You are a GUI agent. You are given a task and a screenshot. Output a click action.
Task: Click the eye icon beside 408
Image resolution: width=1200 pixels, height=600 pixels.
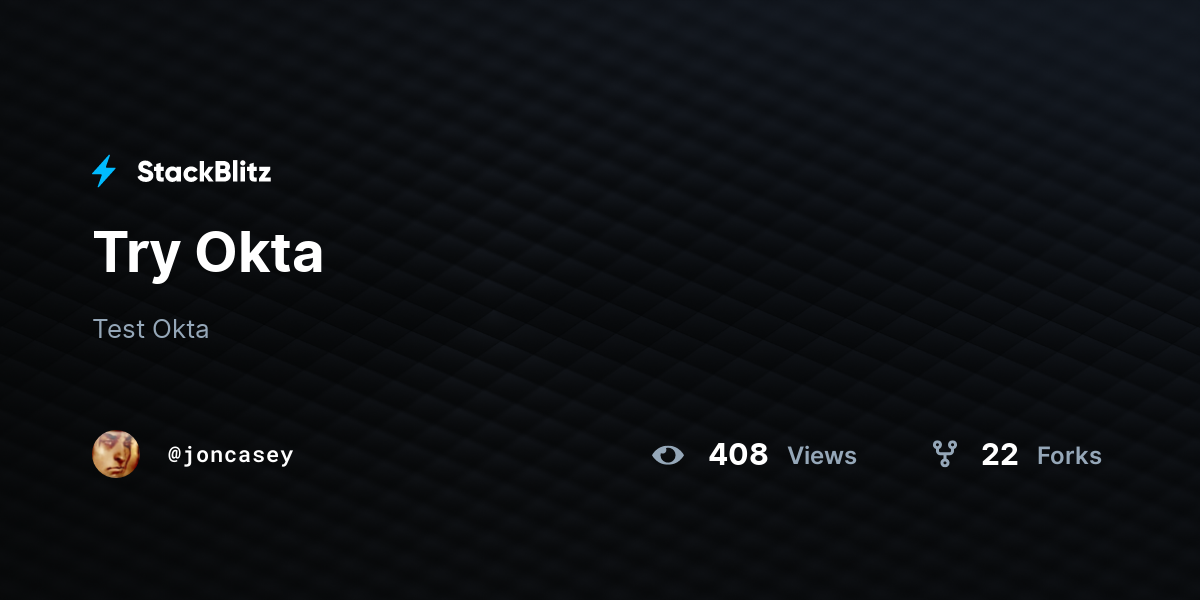coord(668,455)
